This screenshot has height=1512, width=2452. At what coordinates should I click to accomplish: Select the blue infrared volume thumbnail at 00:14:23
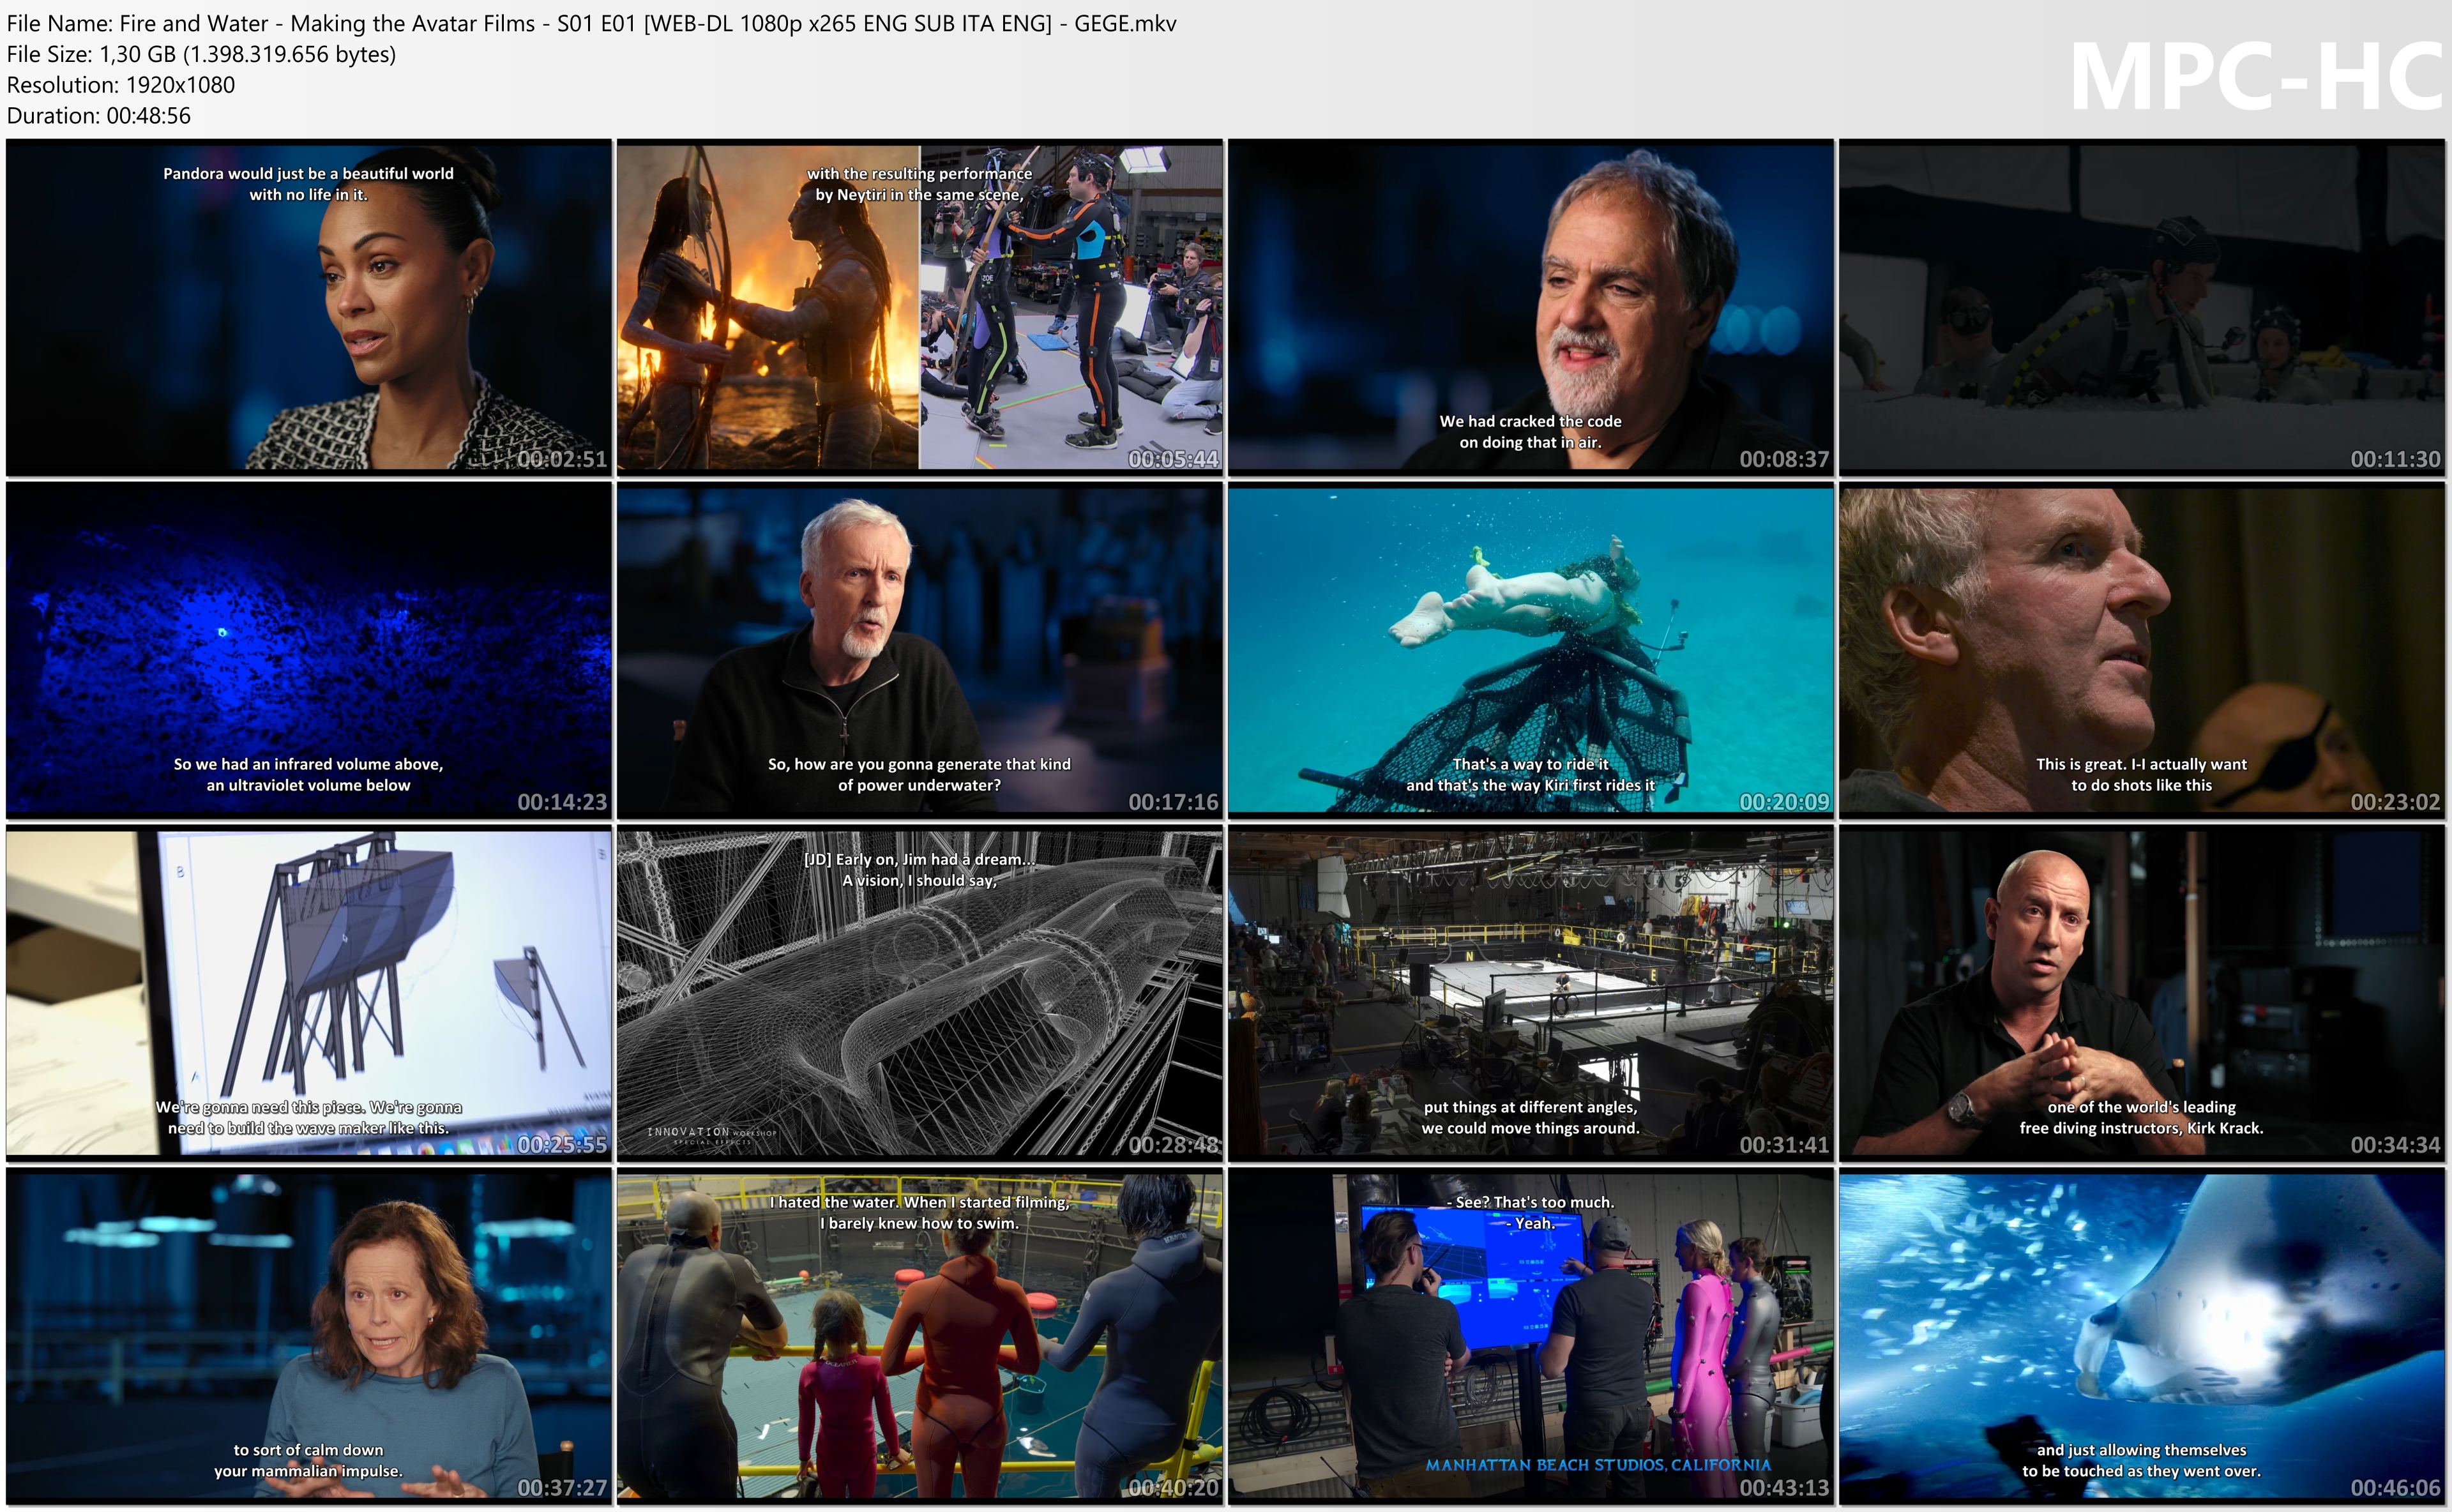pyautogui.click(x=308, y=650)
